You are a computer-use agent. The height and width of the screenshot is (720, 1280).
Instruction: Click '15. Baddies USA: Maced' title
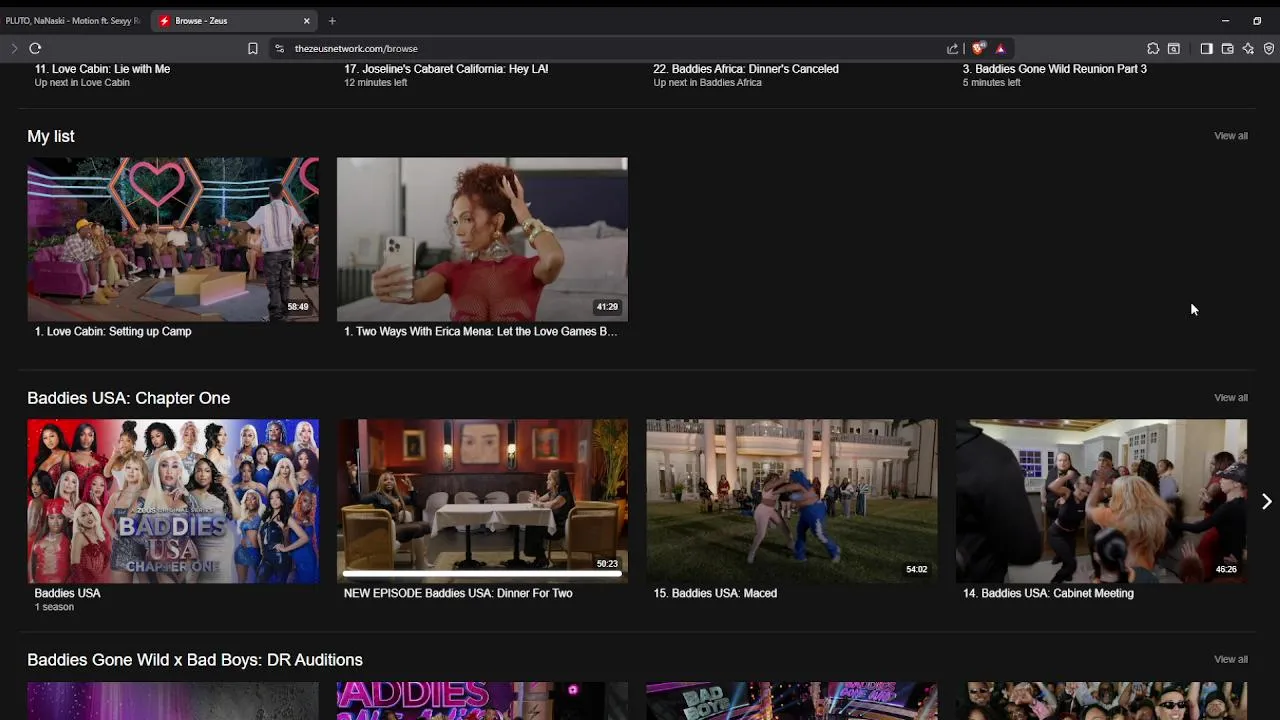pyautogui.click(x=715, y=593)
